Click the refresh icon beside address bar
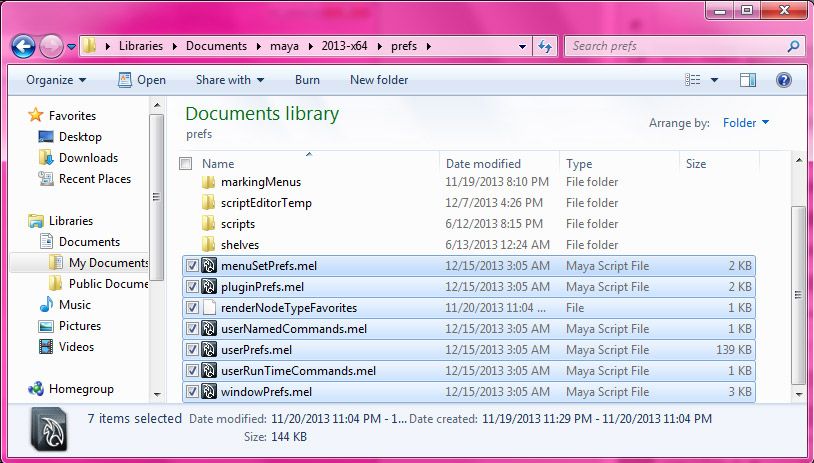814x463 pixels. [x=545, y=46]
